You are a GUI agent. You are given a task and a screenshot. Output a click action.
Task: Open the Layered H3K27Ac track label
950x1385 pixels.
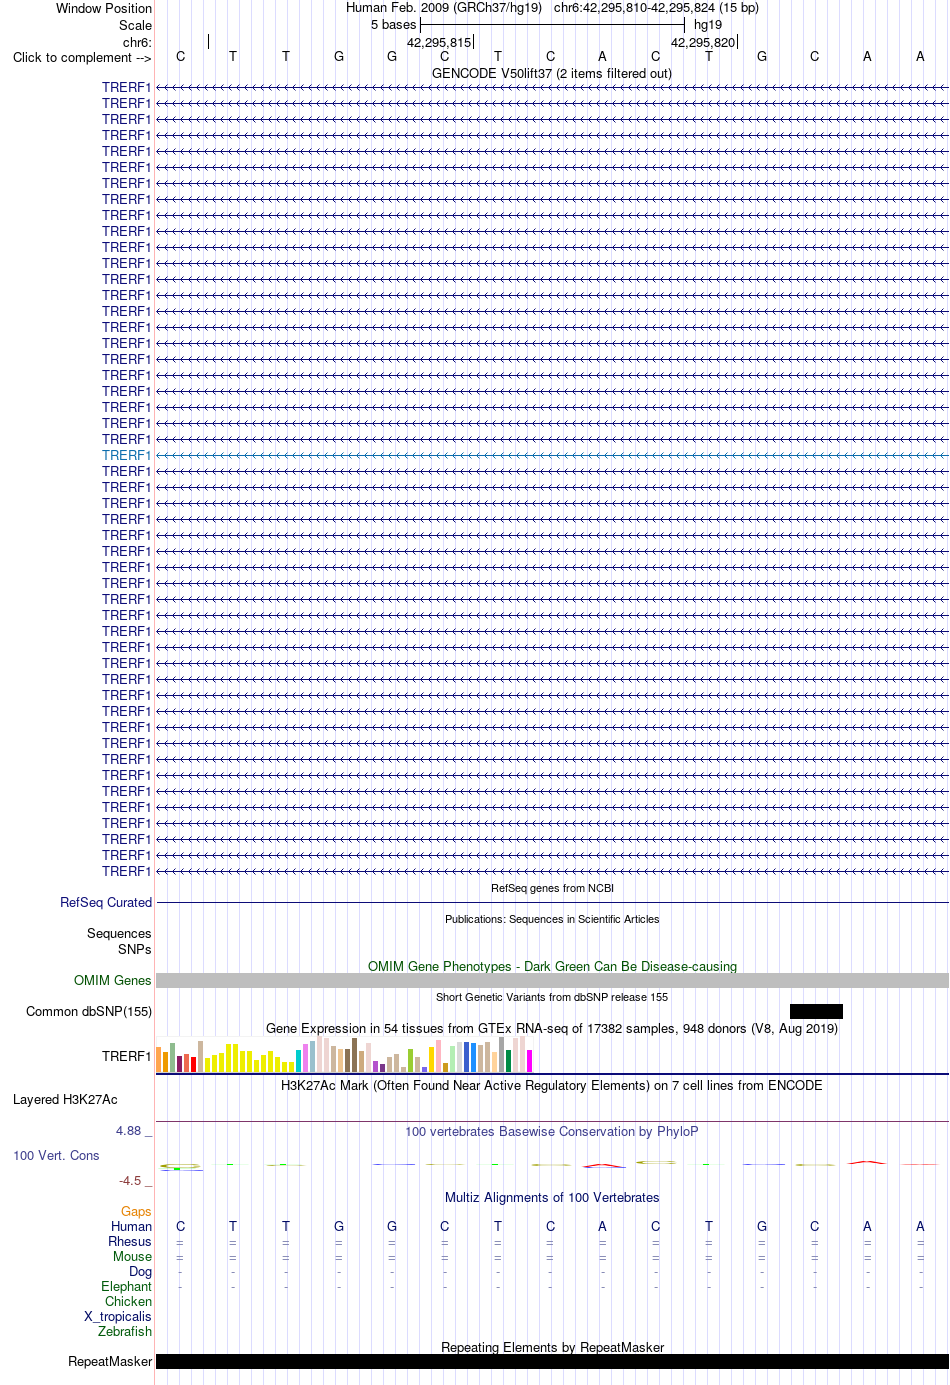pyautogui.click(x=65, y=1099)
